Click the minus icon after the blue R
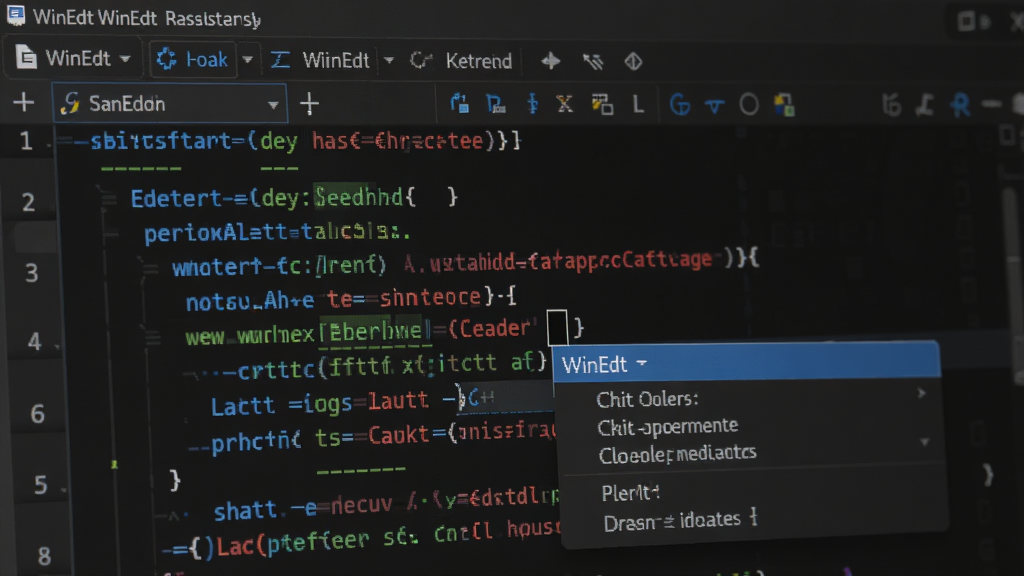The image size is (1024, 576). point(991,104)
